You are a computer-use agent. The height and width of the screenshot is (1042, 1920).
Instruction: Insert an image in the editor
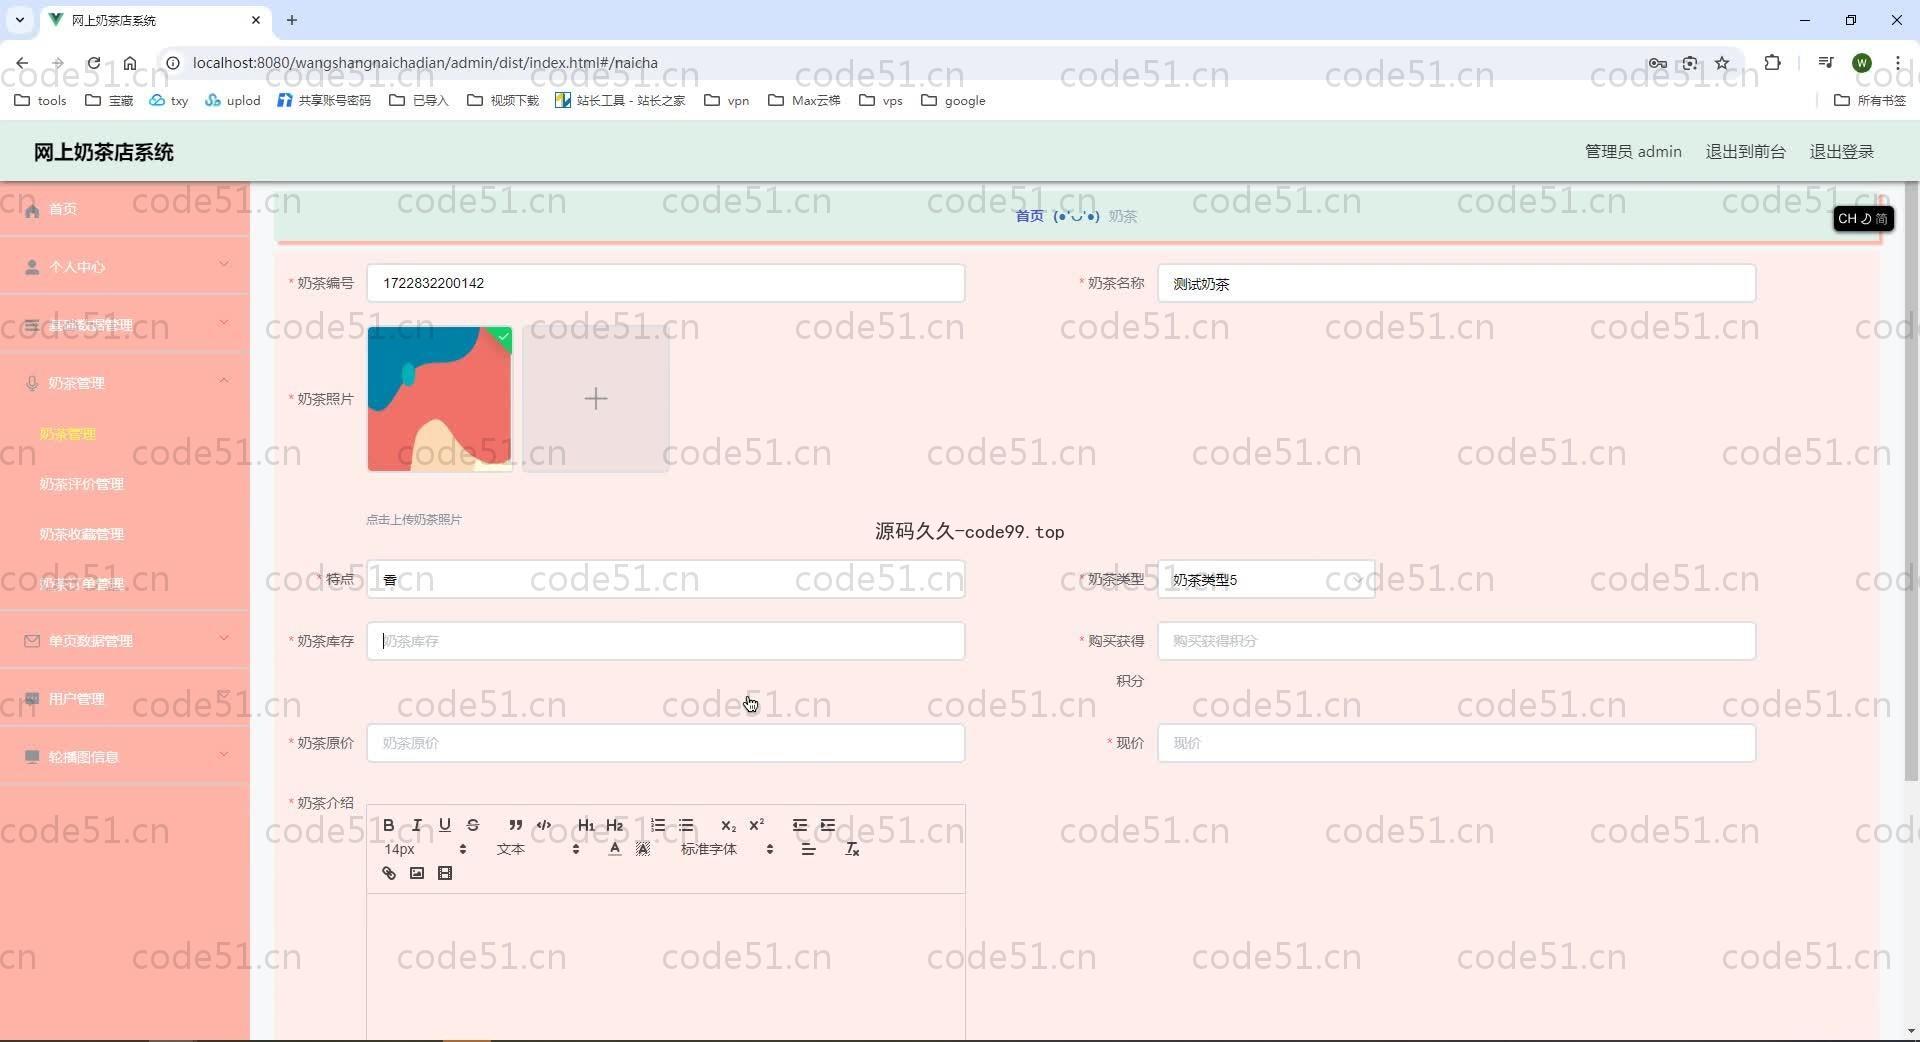pyautogui.click(x=417, y=873)
